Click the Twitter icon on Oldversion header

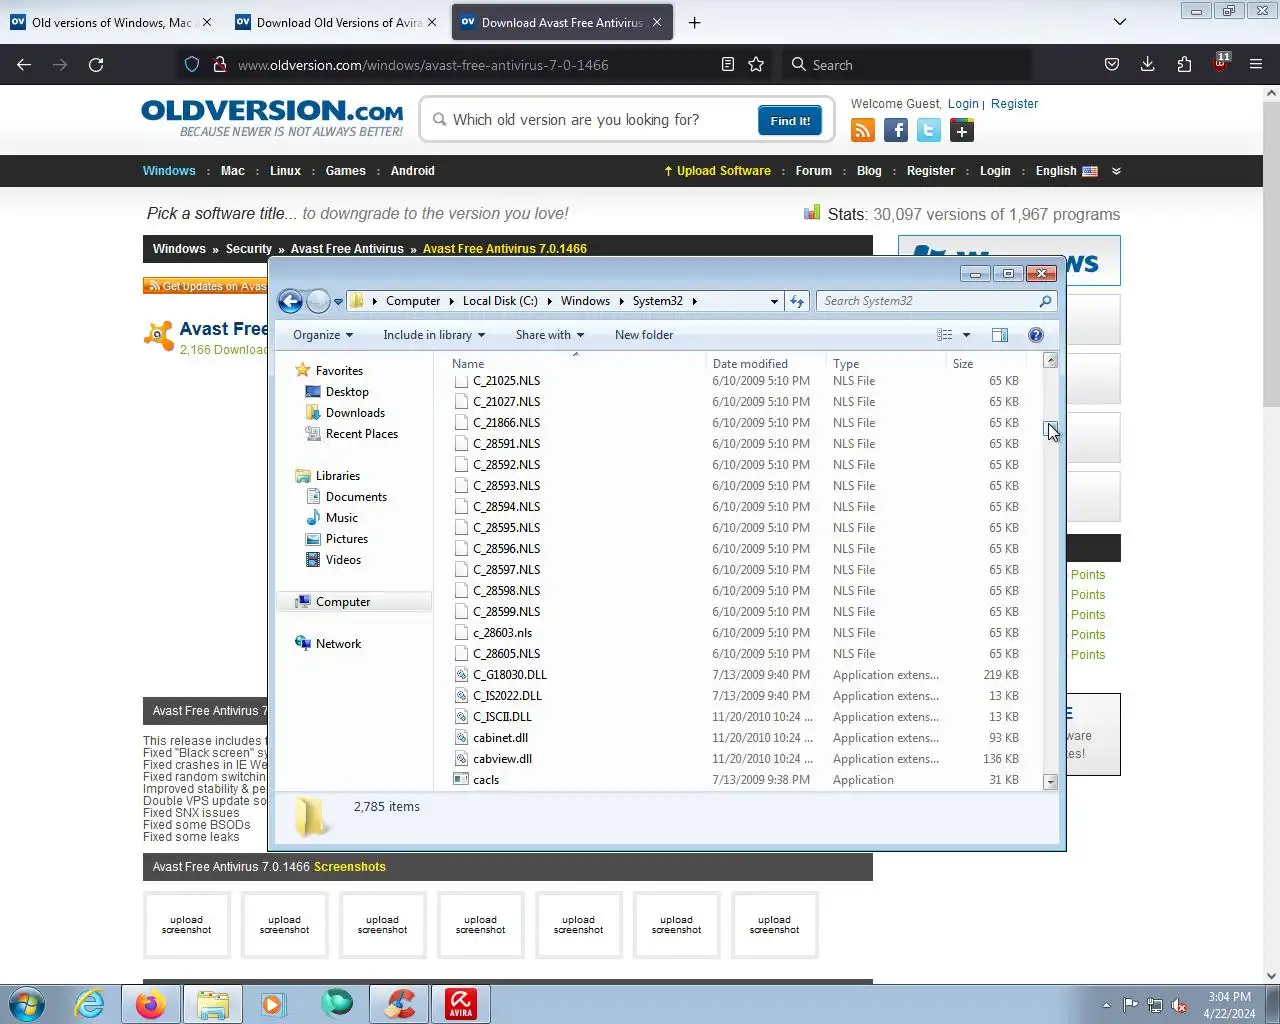click(929, 130)
